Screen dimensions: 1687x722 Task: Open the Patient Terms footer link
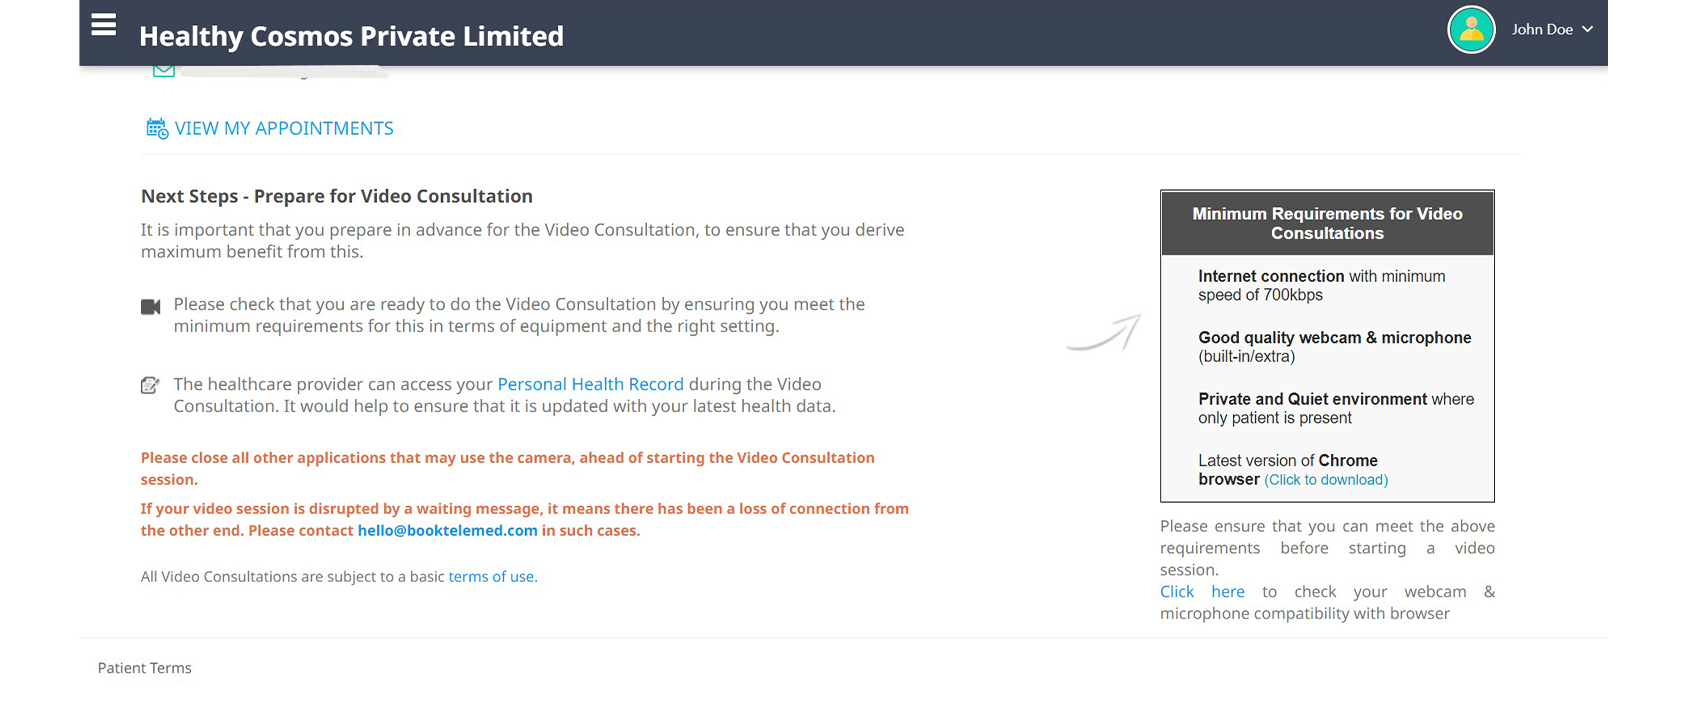144,668
